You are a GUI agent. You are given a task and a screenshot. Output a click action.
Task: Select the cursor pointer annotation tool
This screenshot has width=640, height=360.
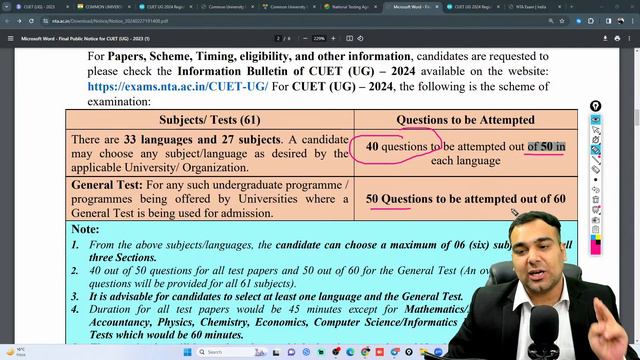pos(596,130)
